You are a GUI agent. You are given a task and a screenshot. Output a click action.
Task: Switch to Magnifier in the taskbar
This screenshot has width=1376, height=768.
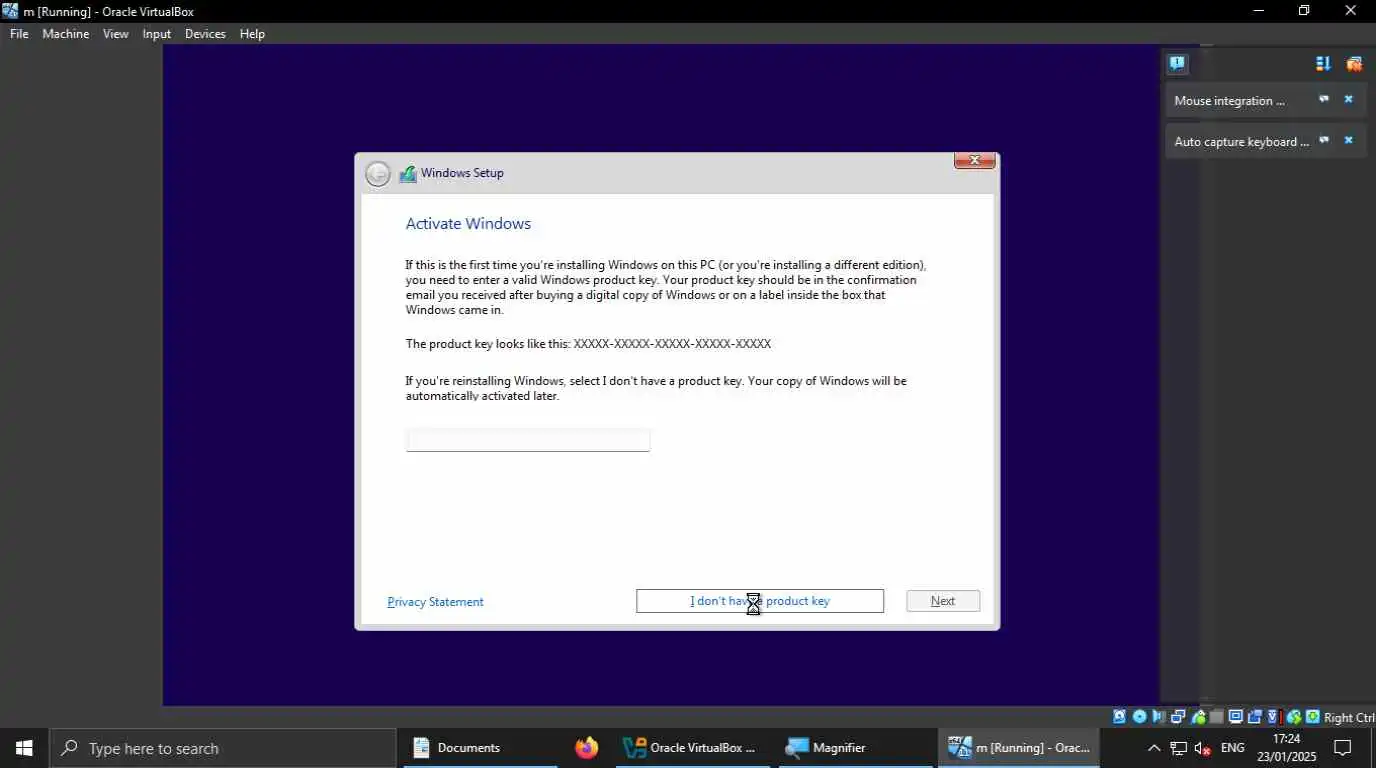(855, 748)
